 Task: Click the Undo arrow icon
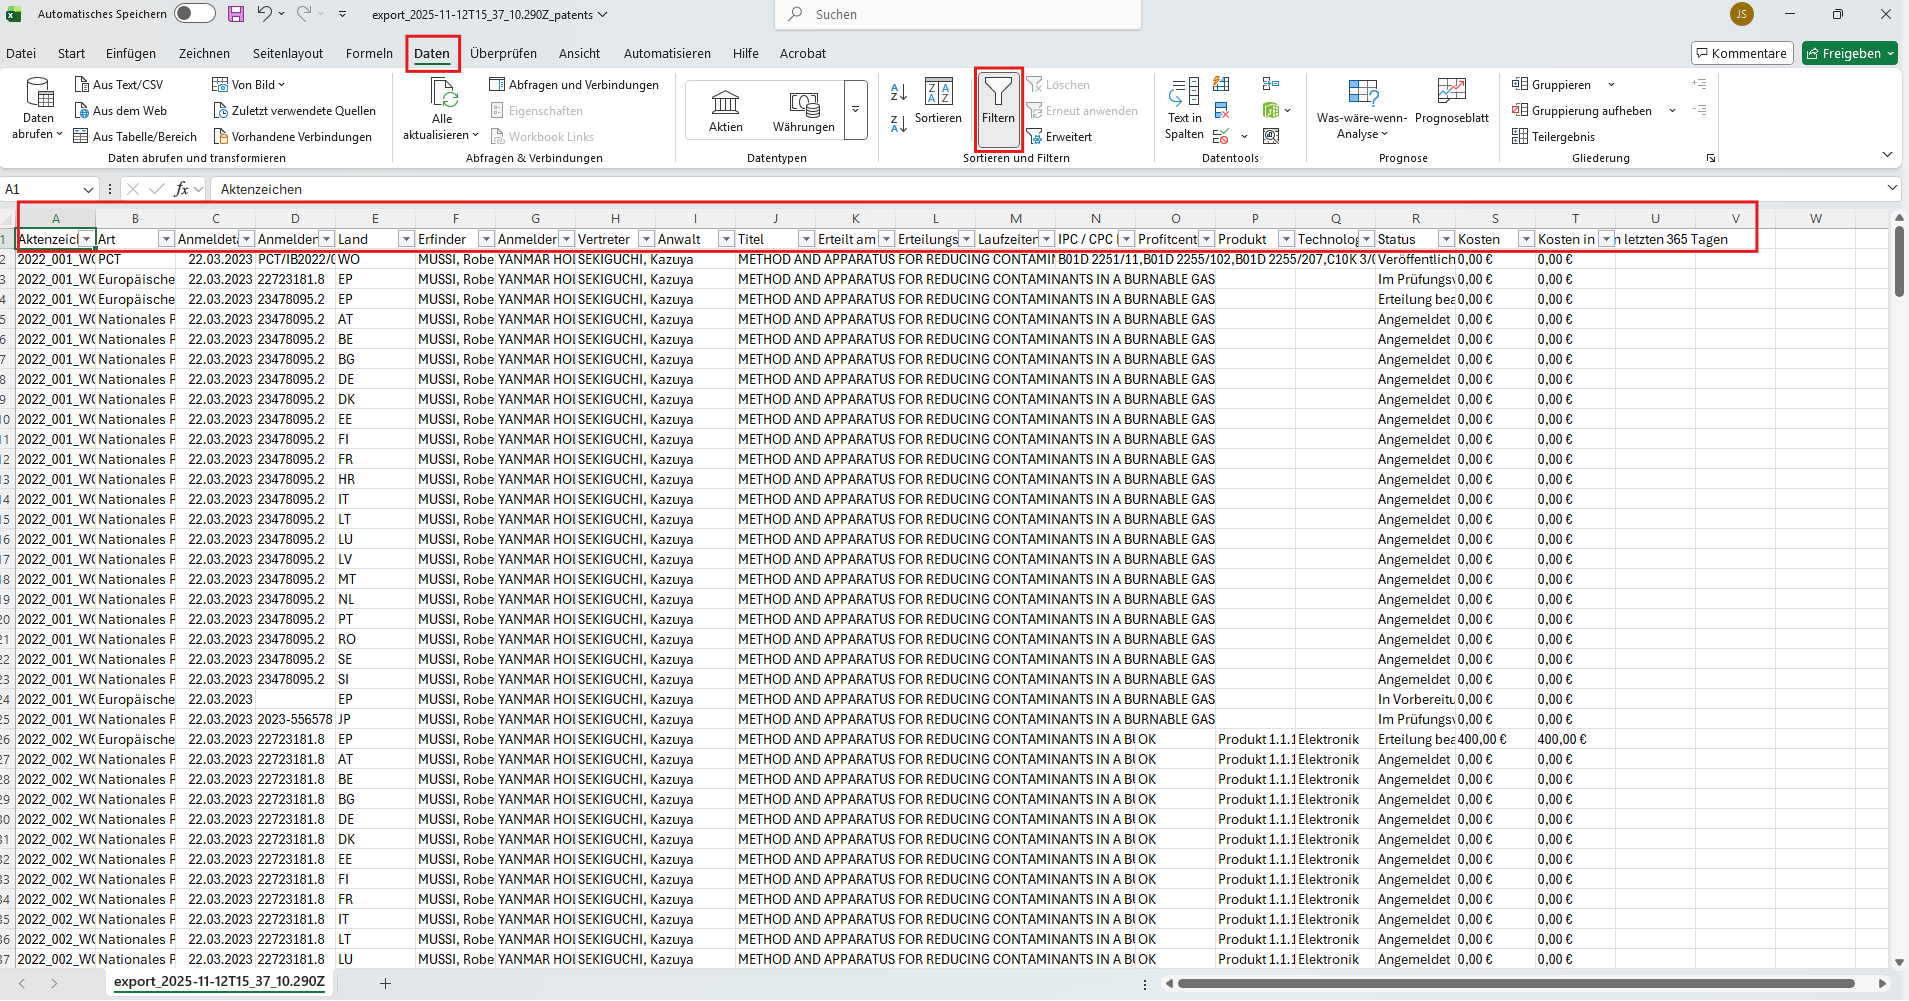(264, 14)
